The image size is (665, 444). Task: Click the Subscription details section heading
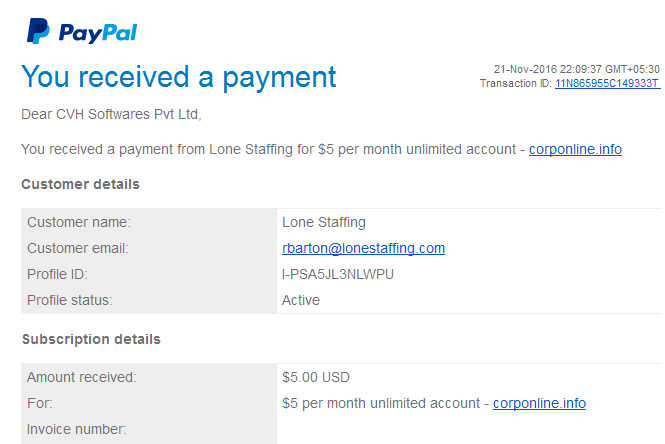91,339
